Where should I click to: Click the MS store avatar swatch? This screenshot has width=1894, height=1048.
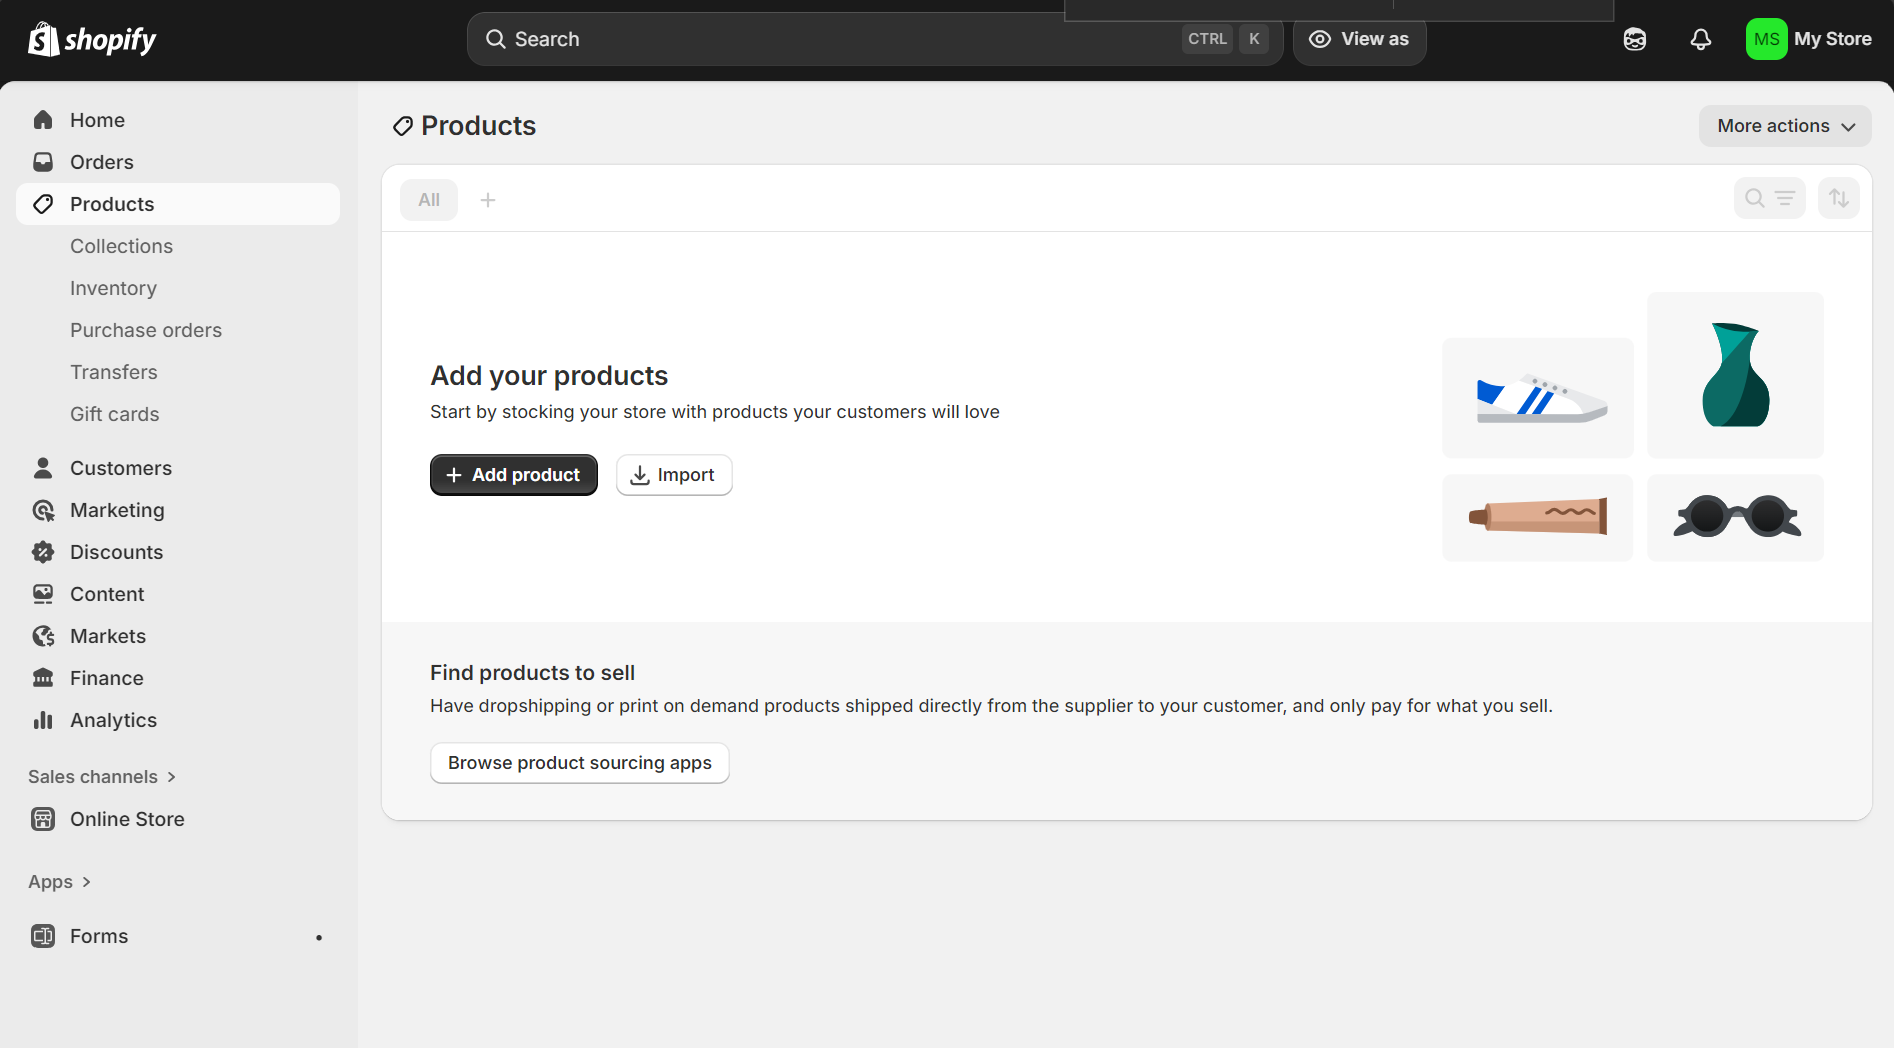point(1766,38)
